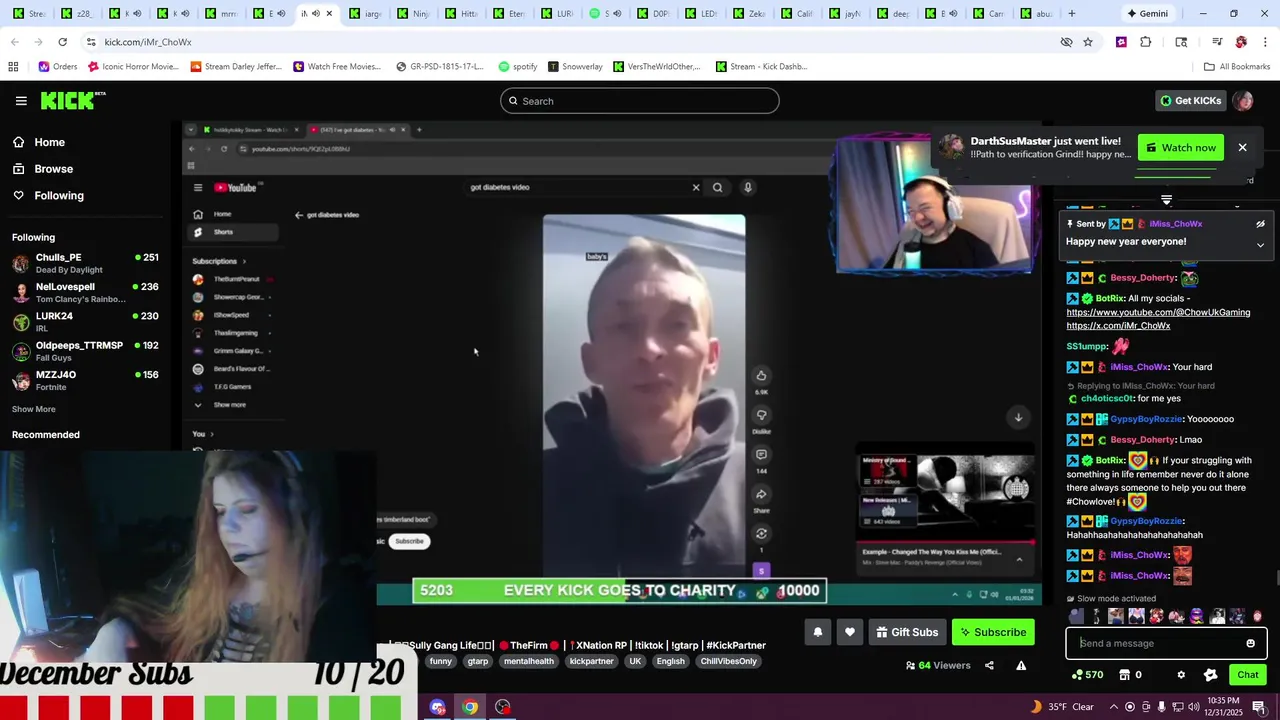Open the chat identity badge icon

(x=1210, y=675)
